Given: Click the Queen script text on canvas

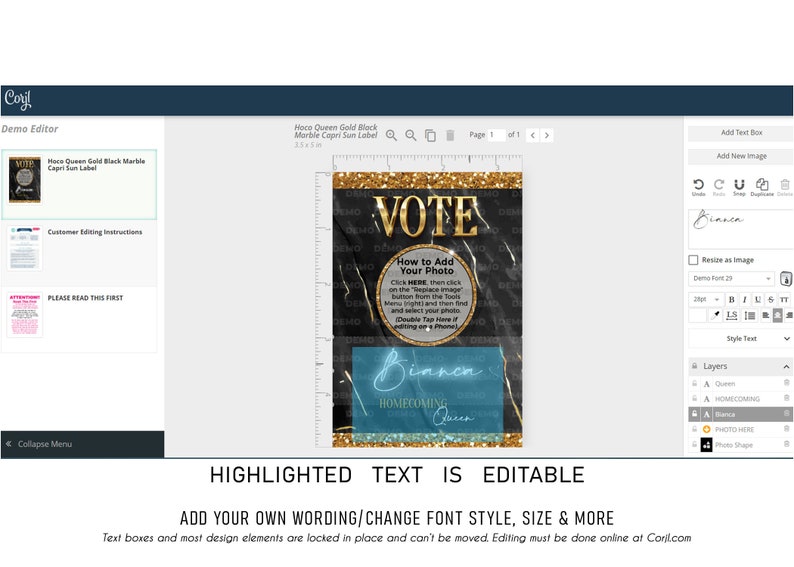Looking at the screenshot, I should (x=453, y=417).
